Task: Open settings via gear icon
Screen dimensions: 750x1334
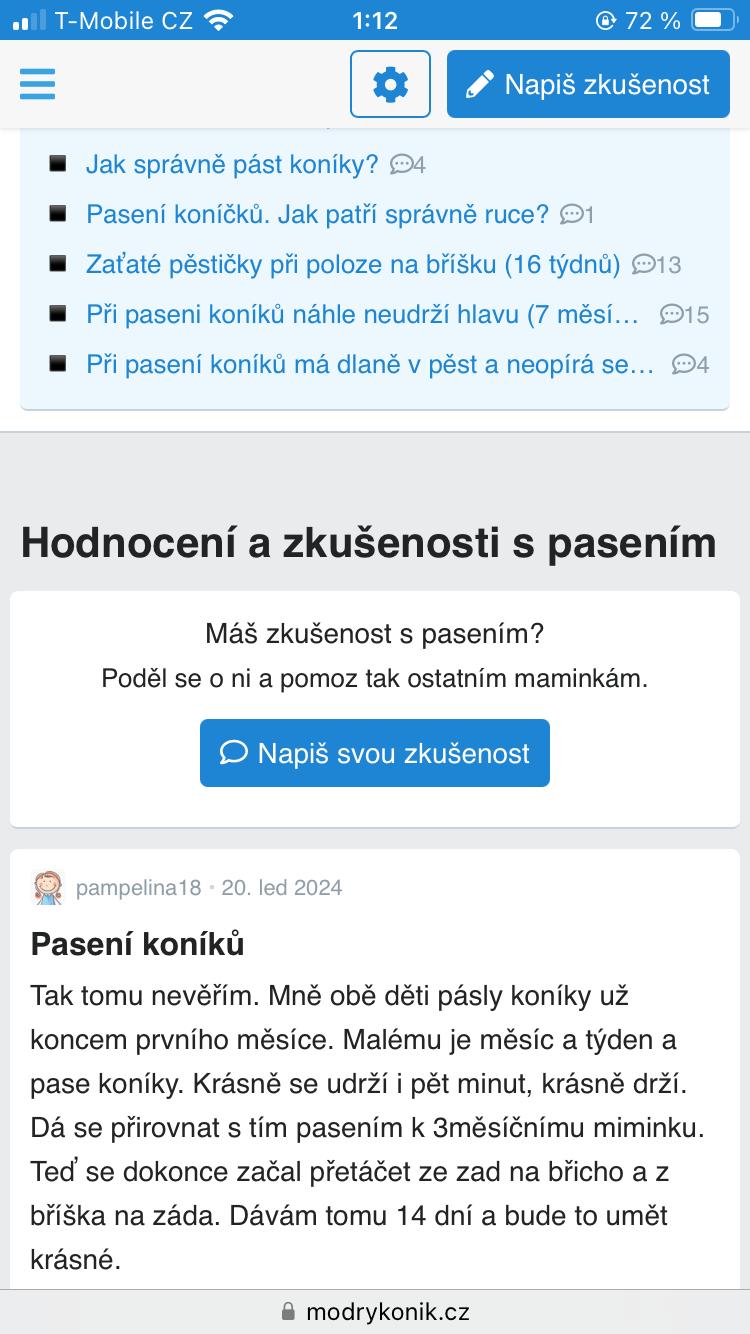Action: click(x=390, y=84)
